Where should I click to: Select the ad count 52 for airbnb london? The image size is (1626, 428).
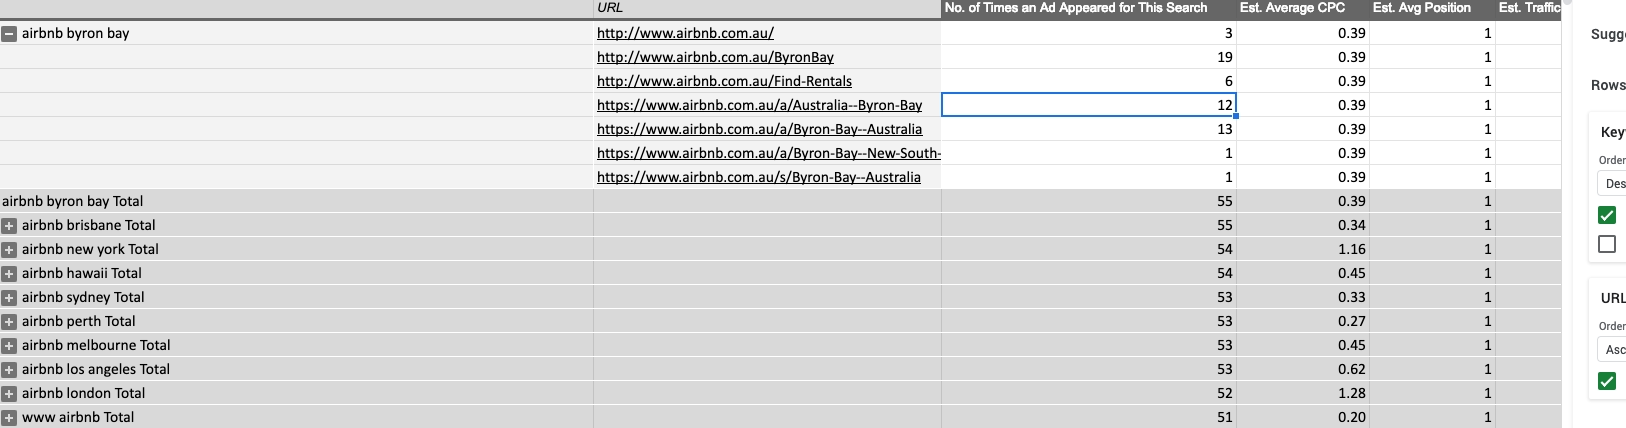[1089, 393]
